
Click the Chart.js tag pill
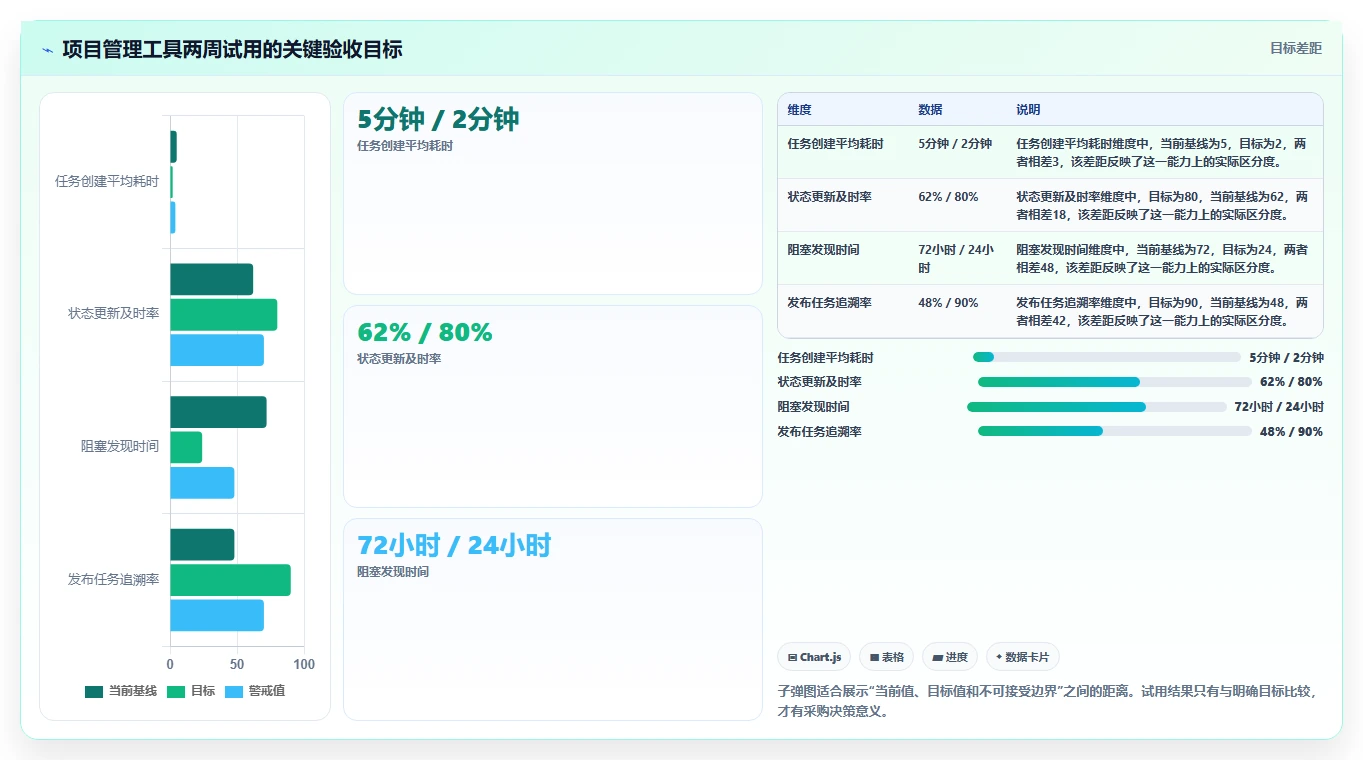pos(814,657)
